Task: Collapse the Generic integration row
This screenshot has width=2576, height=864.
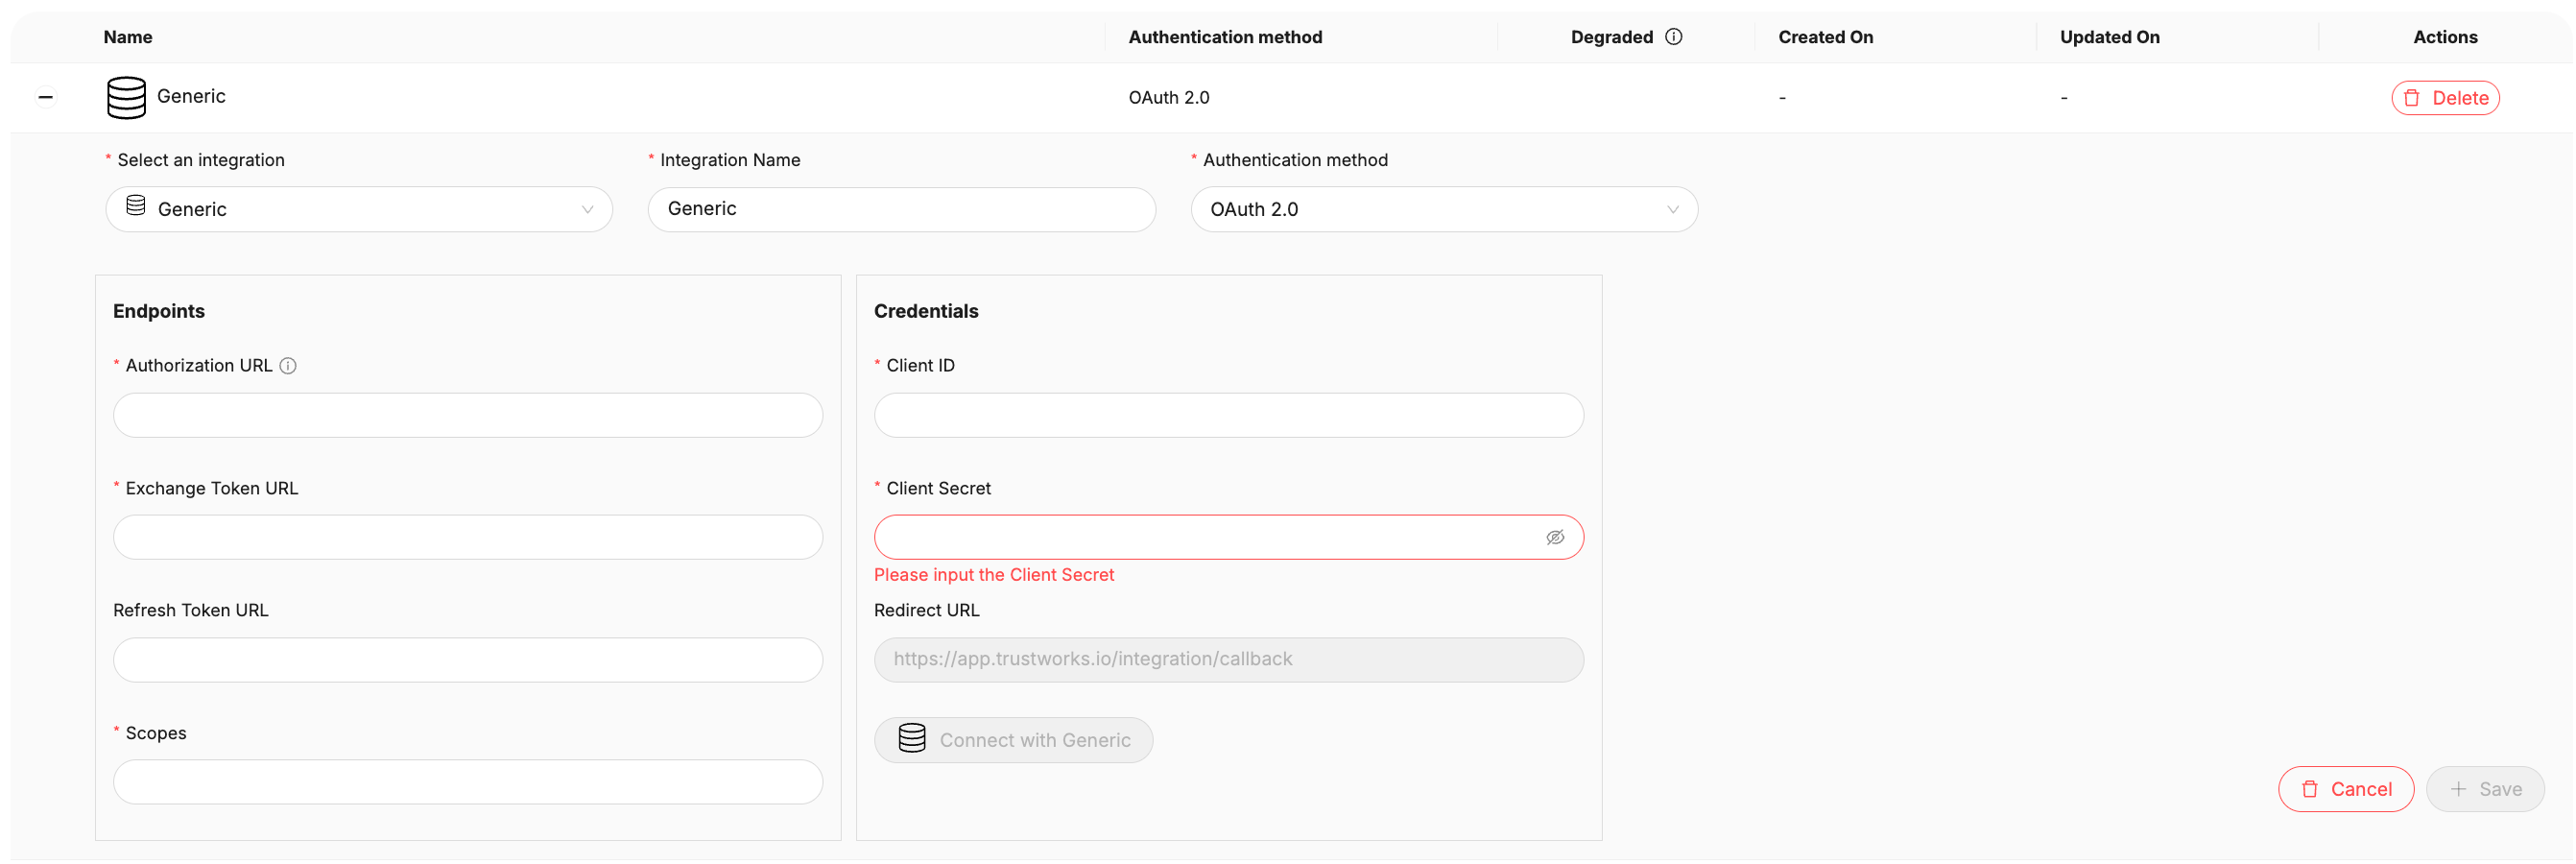Action: (x=46, y=97)
